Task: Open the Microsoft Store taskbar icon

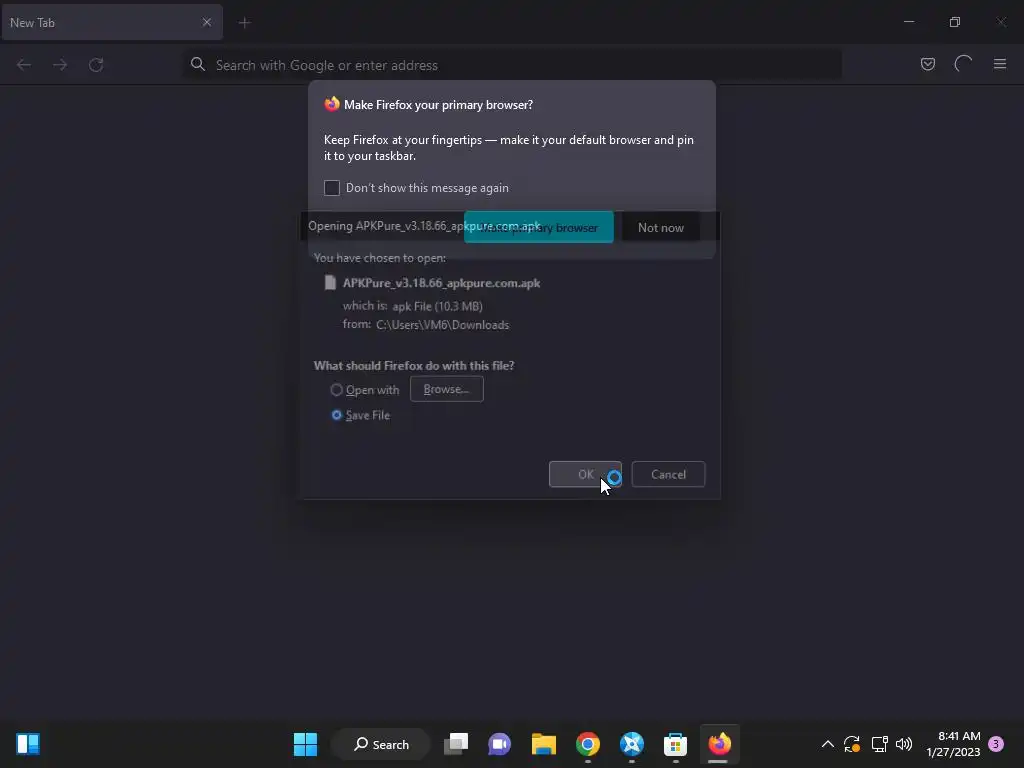Action: (x=675, y=744)
